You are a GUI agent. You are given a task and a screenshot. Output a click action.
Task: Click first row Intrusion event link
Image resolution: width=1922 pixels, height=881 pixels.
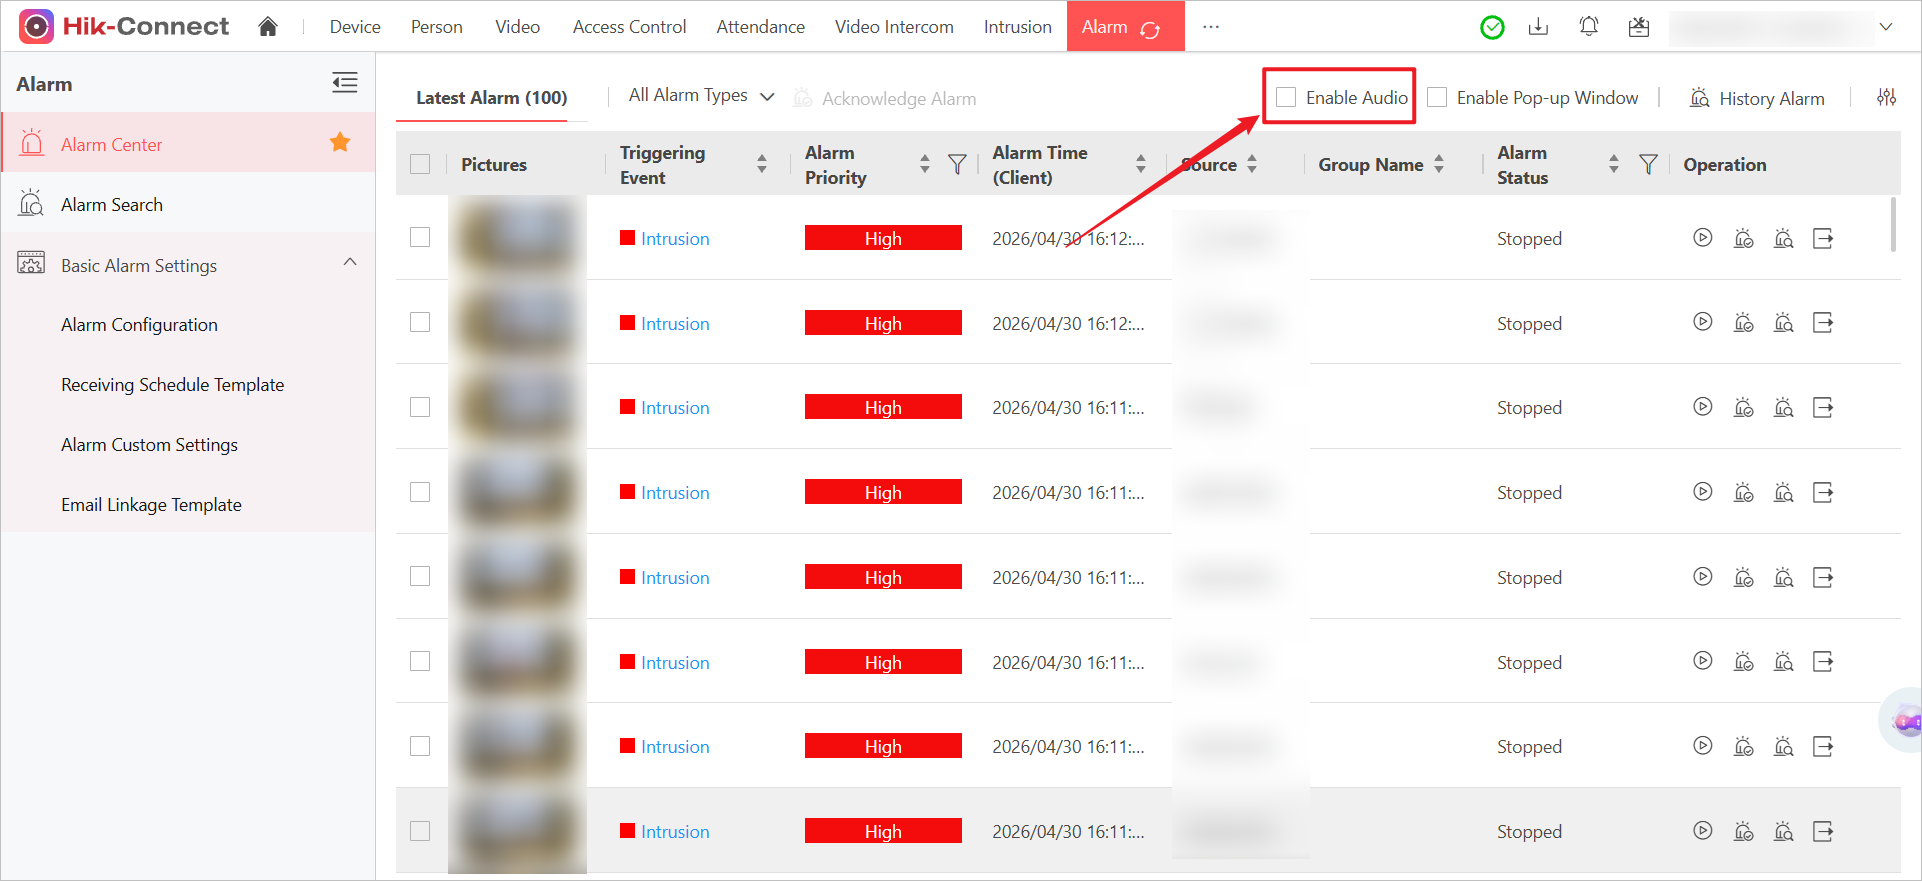[675, 239]
